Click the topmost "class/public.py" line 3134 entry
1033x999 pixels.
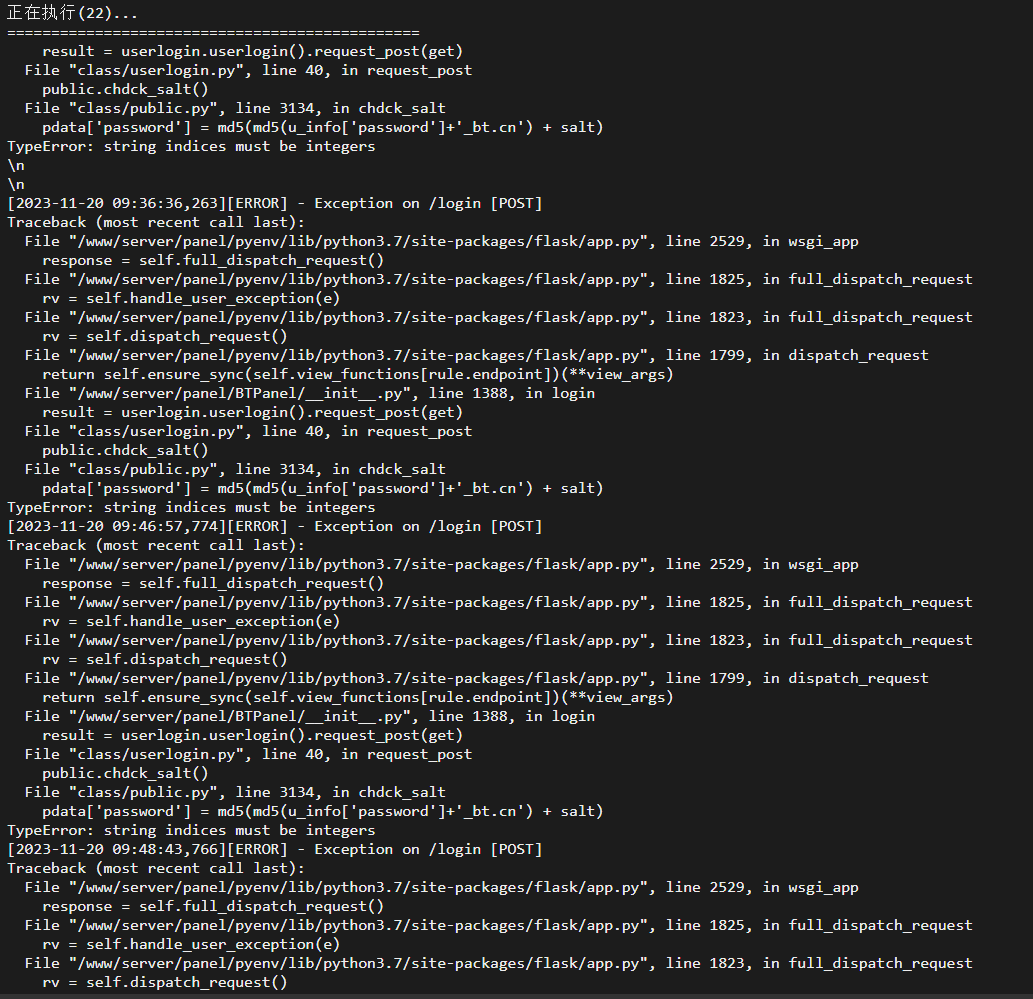[235, 108]
